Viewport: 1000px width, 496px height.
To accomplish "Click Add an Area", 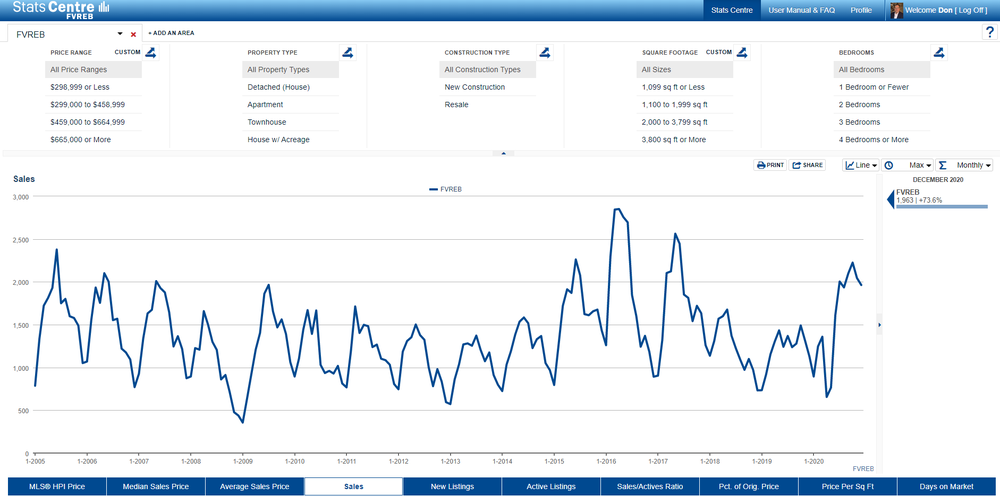I will 172,33.
